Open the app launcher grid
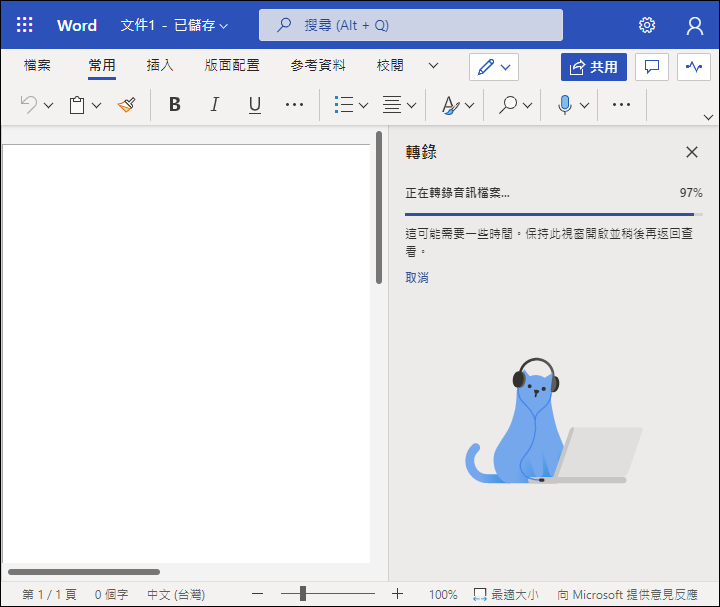 point(24,25)
